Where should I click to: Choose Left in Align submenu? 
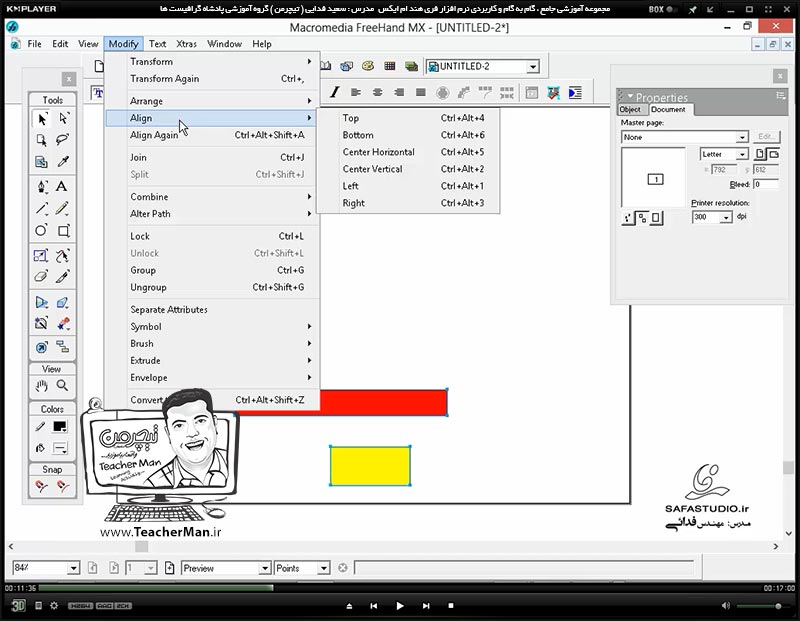[x=408, y=186]
